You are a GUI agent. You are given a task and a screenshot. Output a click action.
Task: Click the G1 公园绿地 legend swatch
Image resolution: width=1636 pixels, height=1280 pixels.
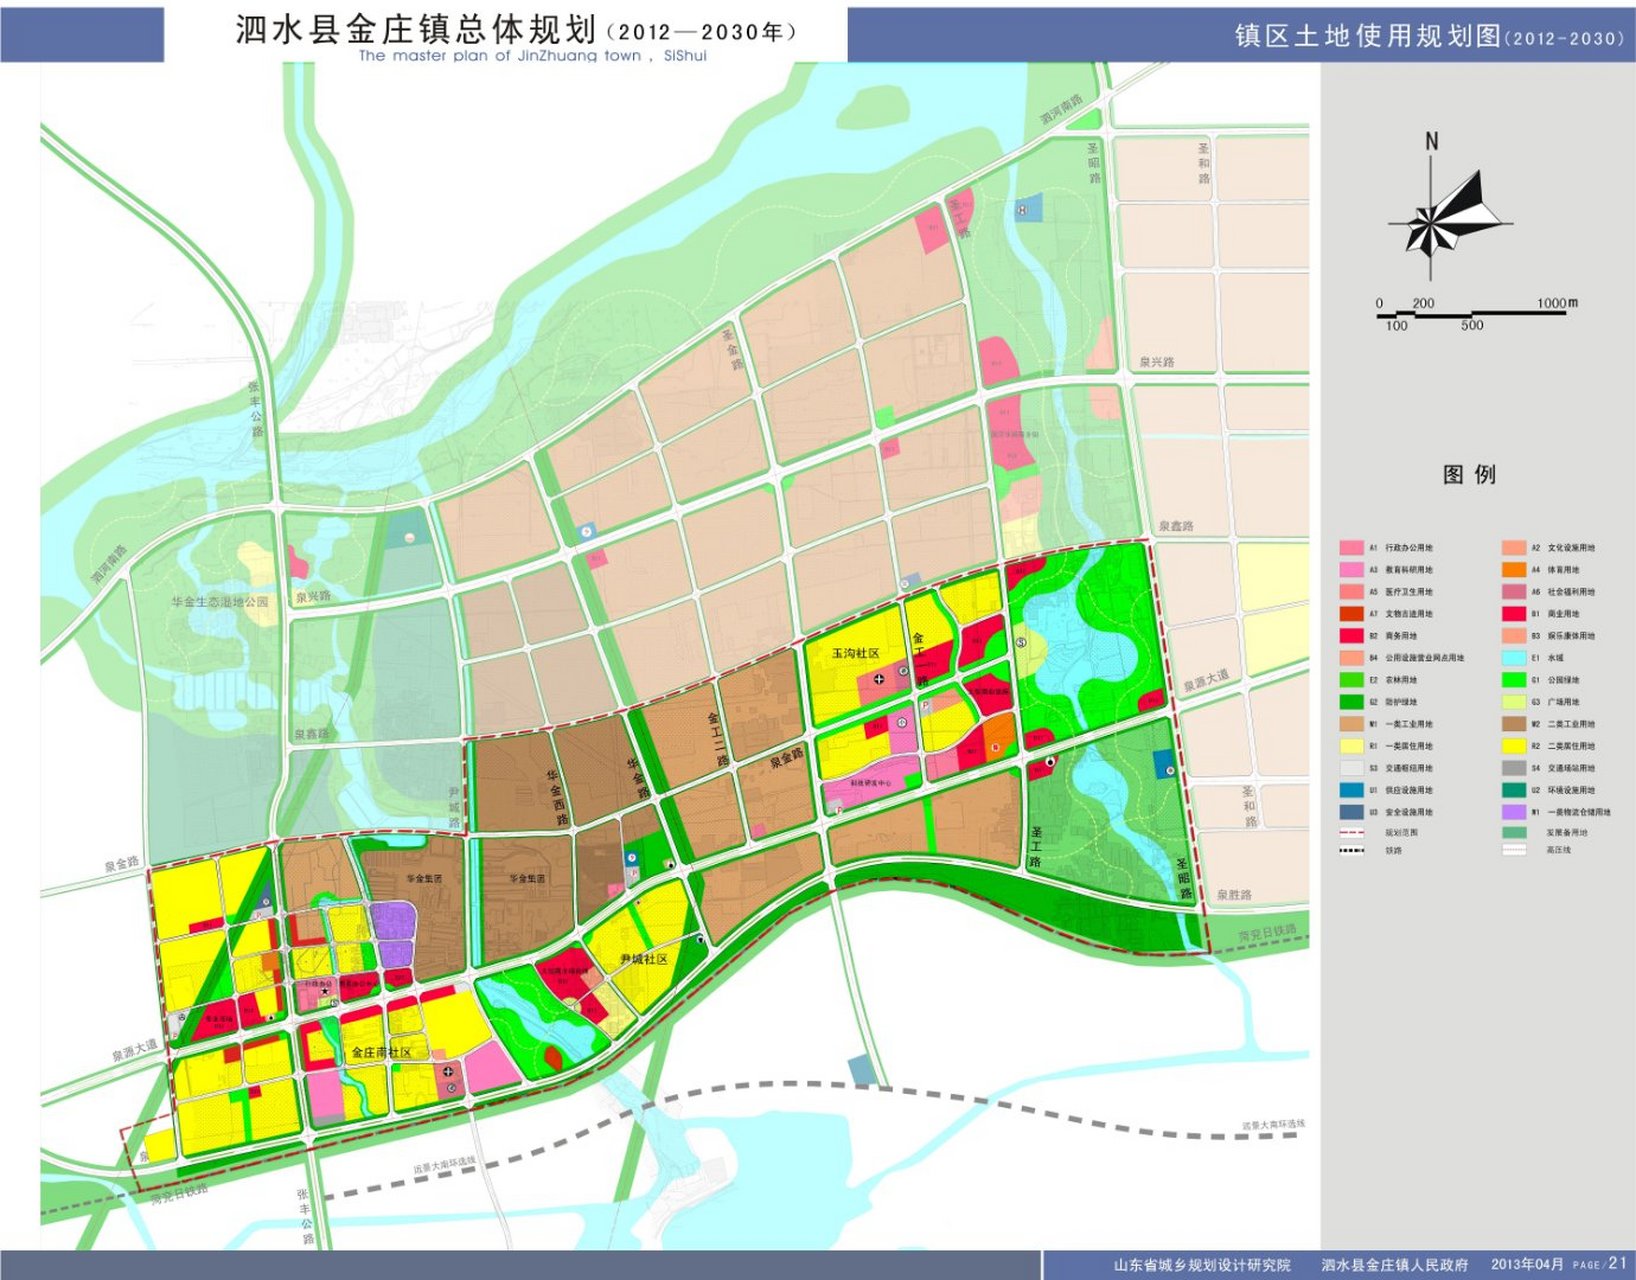click(1514, 680)
